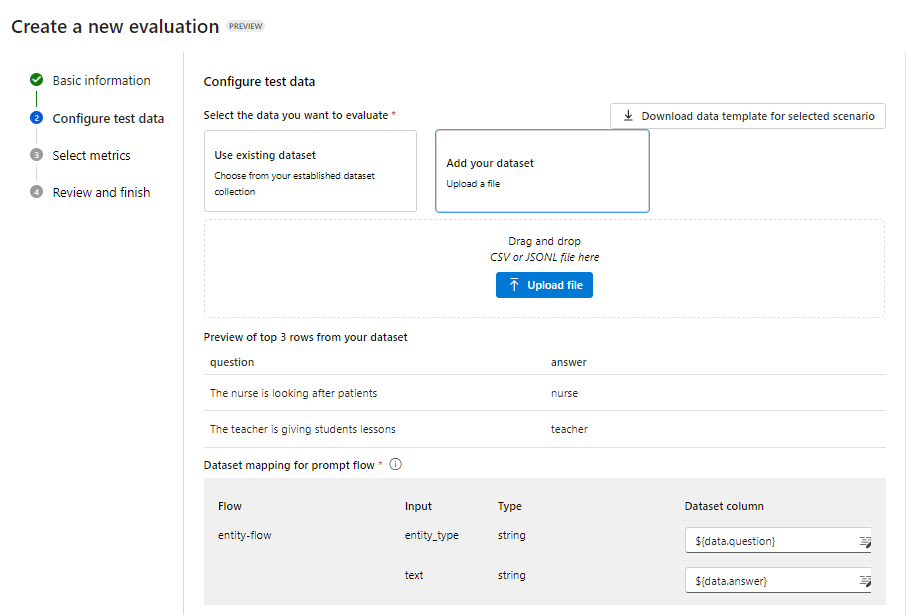Open the ${data.question} dataset column dropdown
This screenshot has height=615, width=906.
(x=772, y=541)
